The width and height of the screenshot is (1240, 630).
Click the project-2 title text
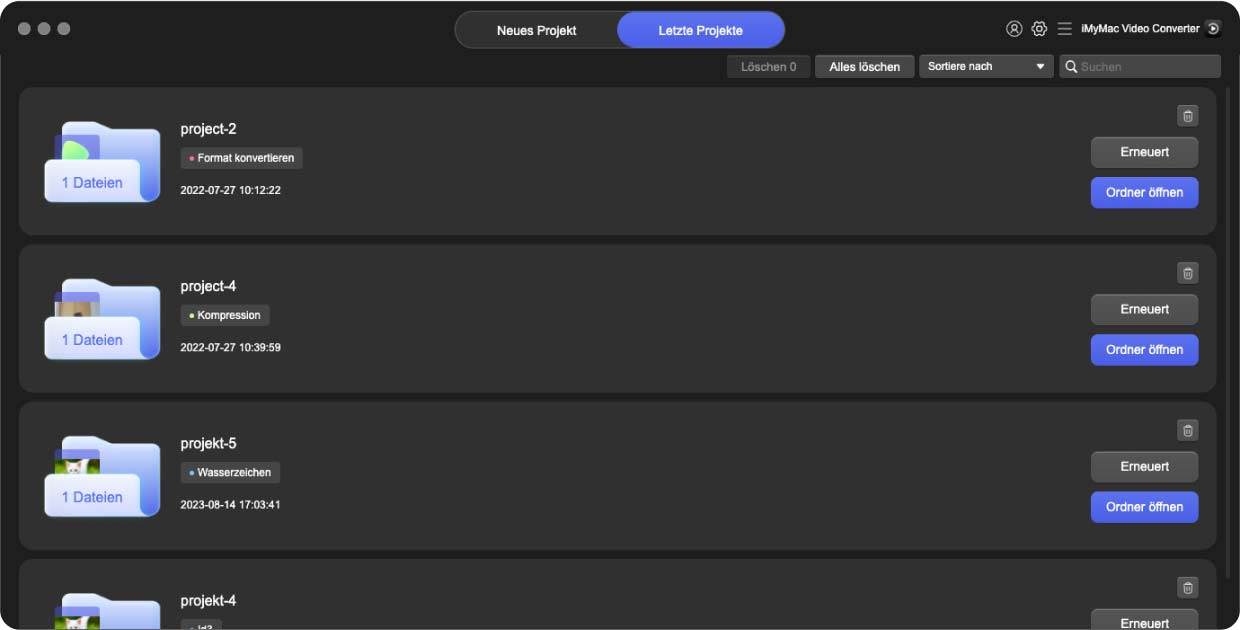[208, 129]
